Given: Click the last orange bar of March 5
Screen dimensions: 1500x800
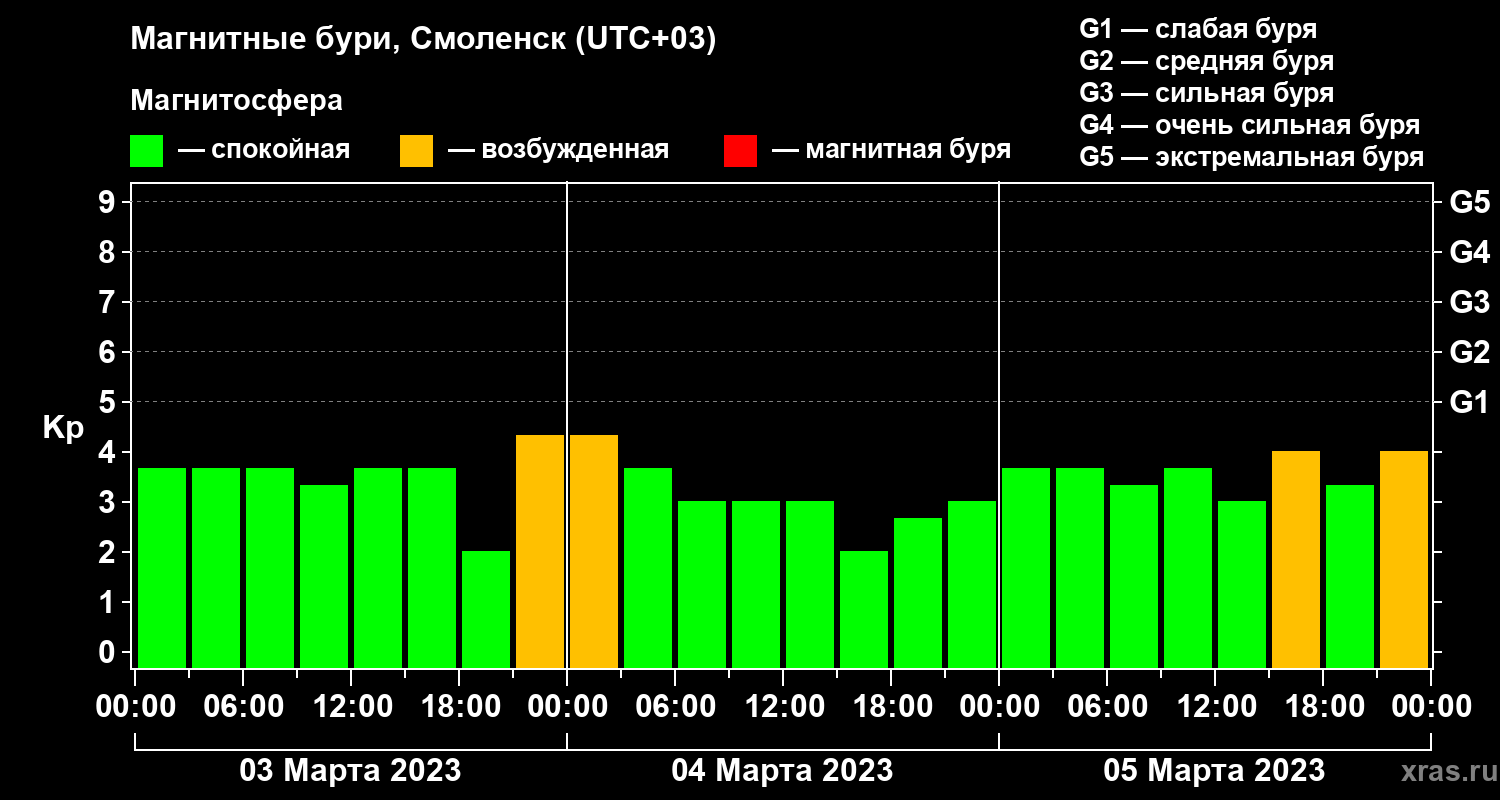Looking at the screenshot, I should (x=1404, y=559).
